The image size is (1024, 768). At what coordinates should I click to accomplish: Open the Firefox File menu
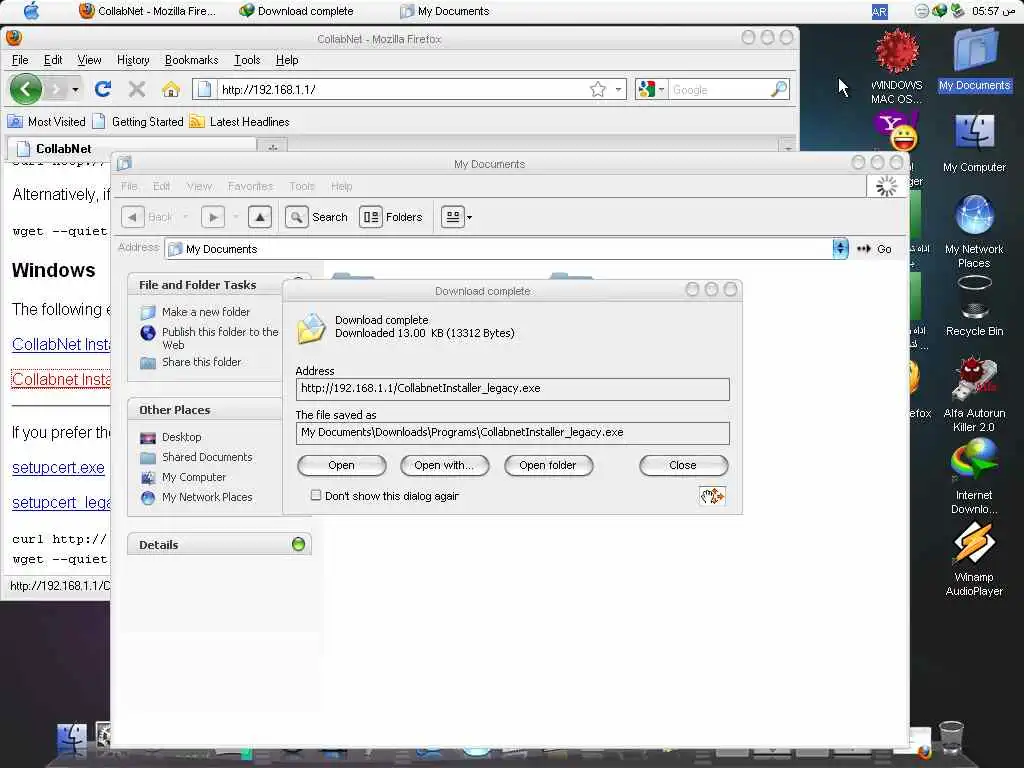coord(20,60)
